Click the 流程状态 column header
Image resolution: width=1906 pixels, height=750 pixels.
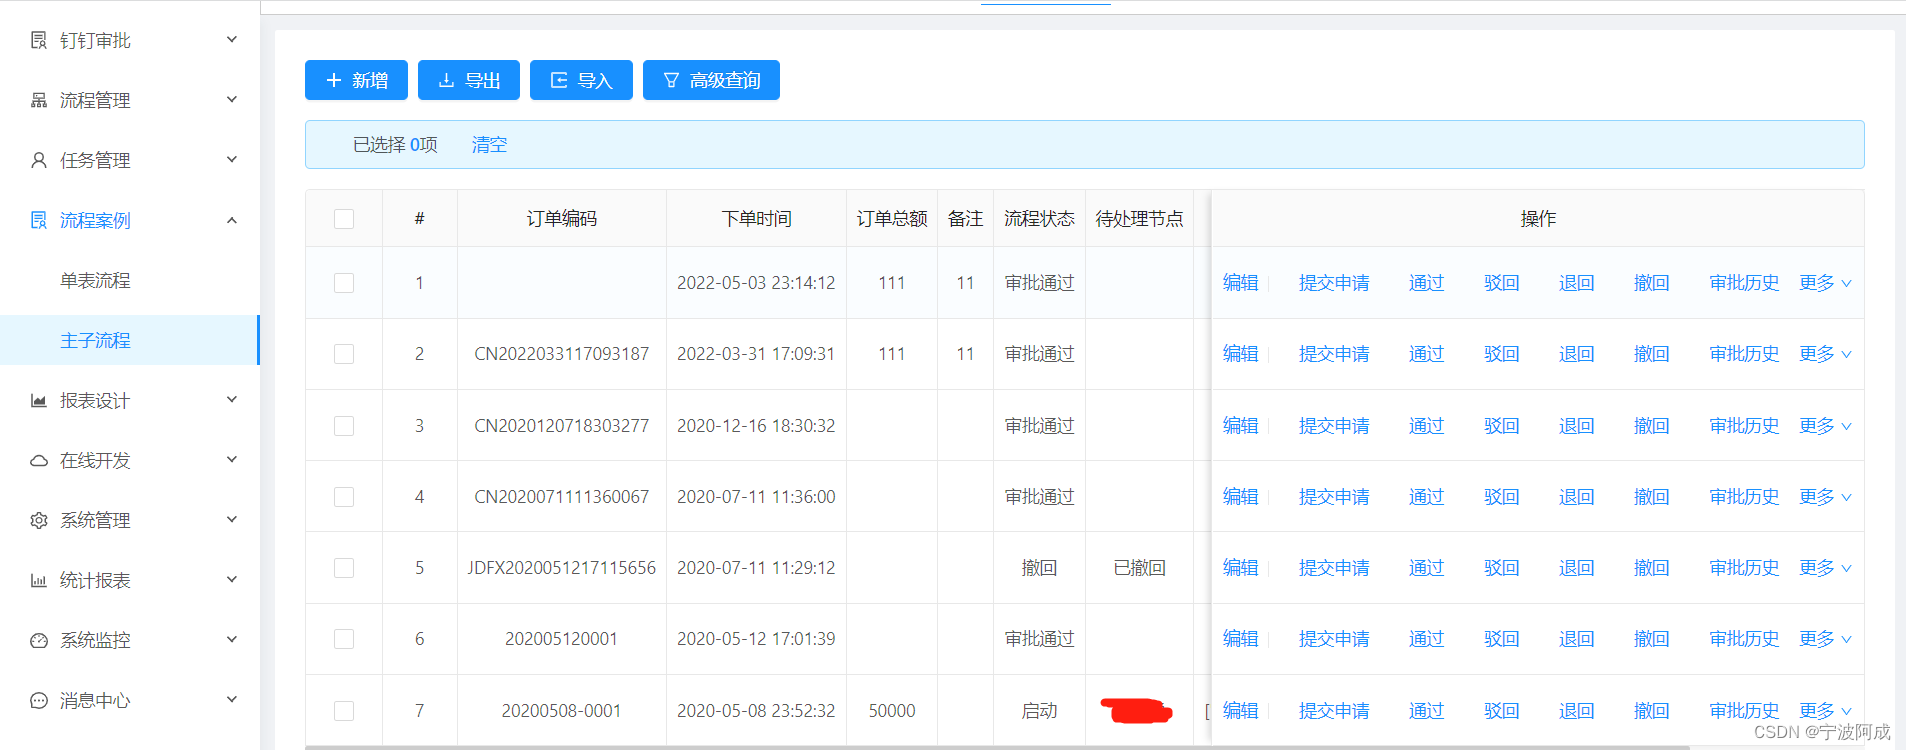point(1039,219)
